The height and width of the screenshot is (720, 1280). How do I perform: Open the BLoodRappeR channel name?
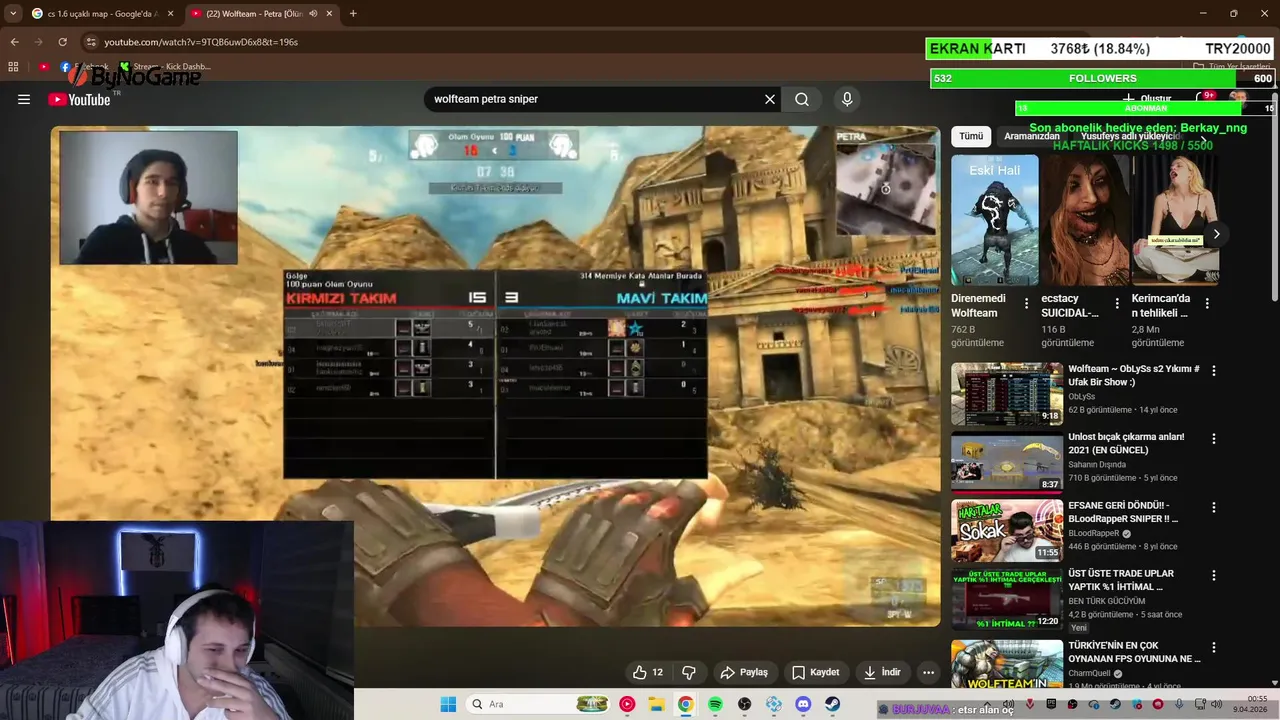tap(1093, 533)
